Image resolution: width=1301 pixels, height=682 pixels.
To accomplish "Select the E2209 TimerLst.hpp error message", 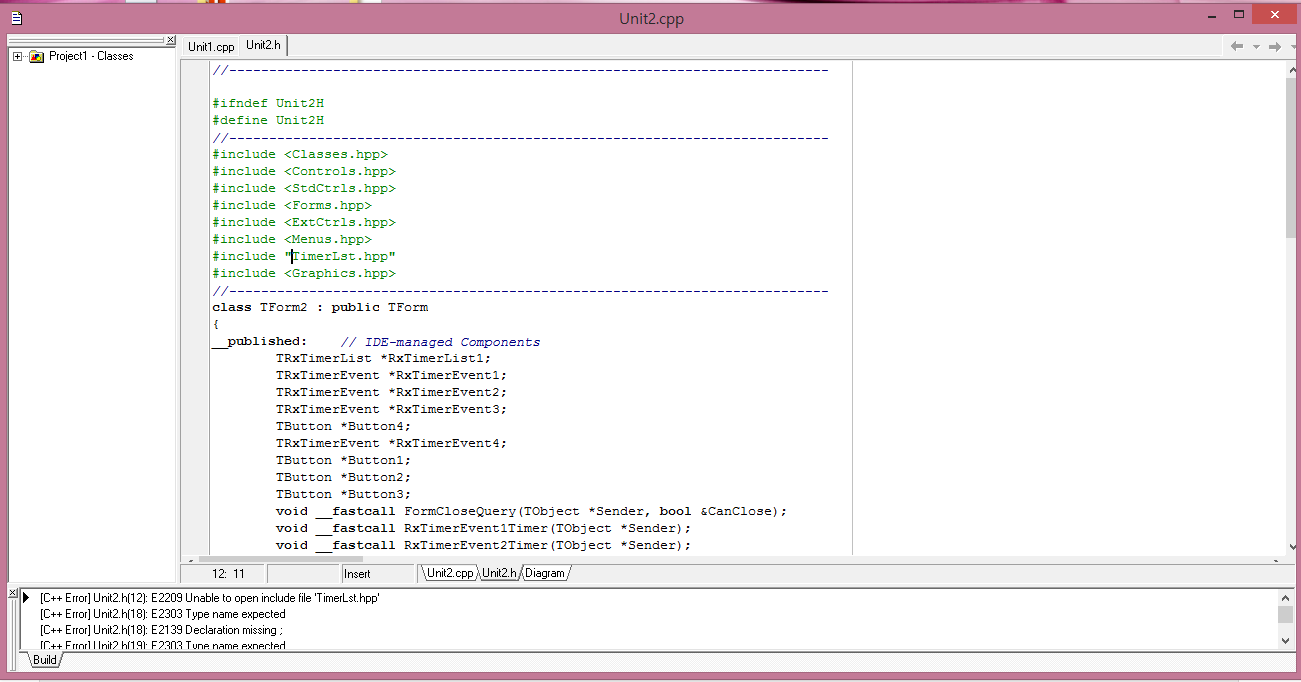I will 210,597.
